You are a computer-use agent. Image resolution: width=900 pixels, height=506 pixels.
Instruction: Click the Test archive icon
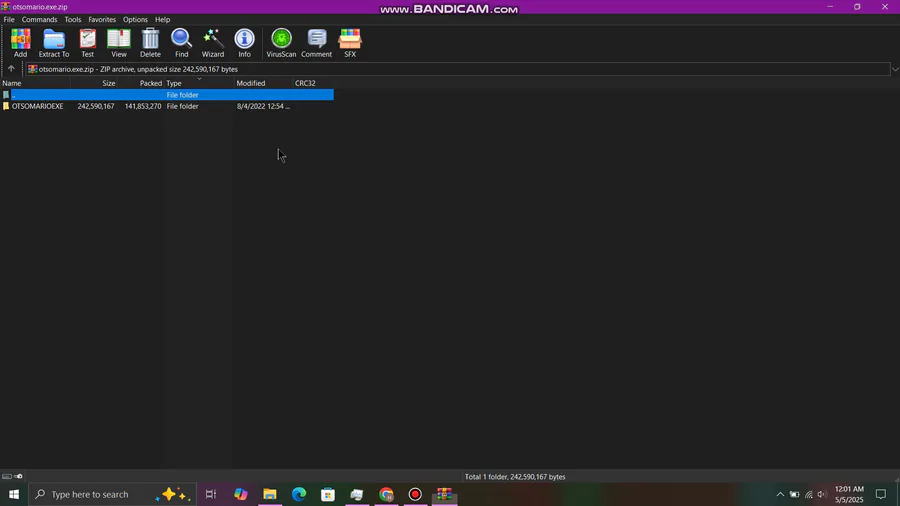coord(87,43)
